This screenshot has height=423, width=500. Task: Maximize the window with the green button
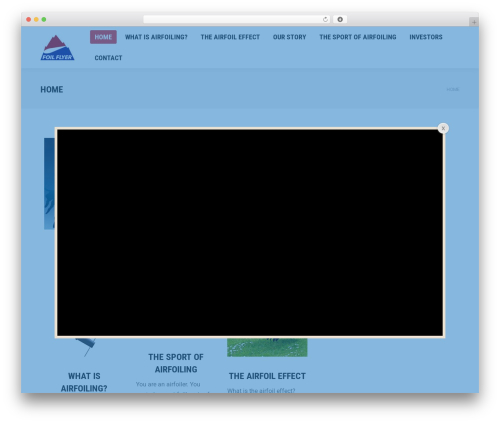[44, 20]
